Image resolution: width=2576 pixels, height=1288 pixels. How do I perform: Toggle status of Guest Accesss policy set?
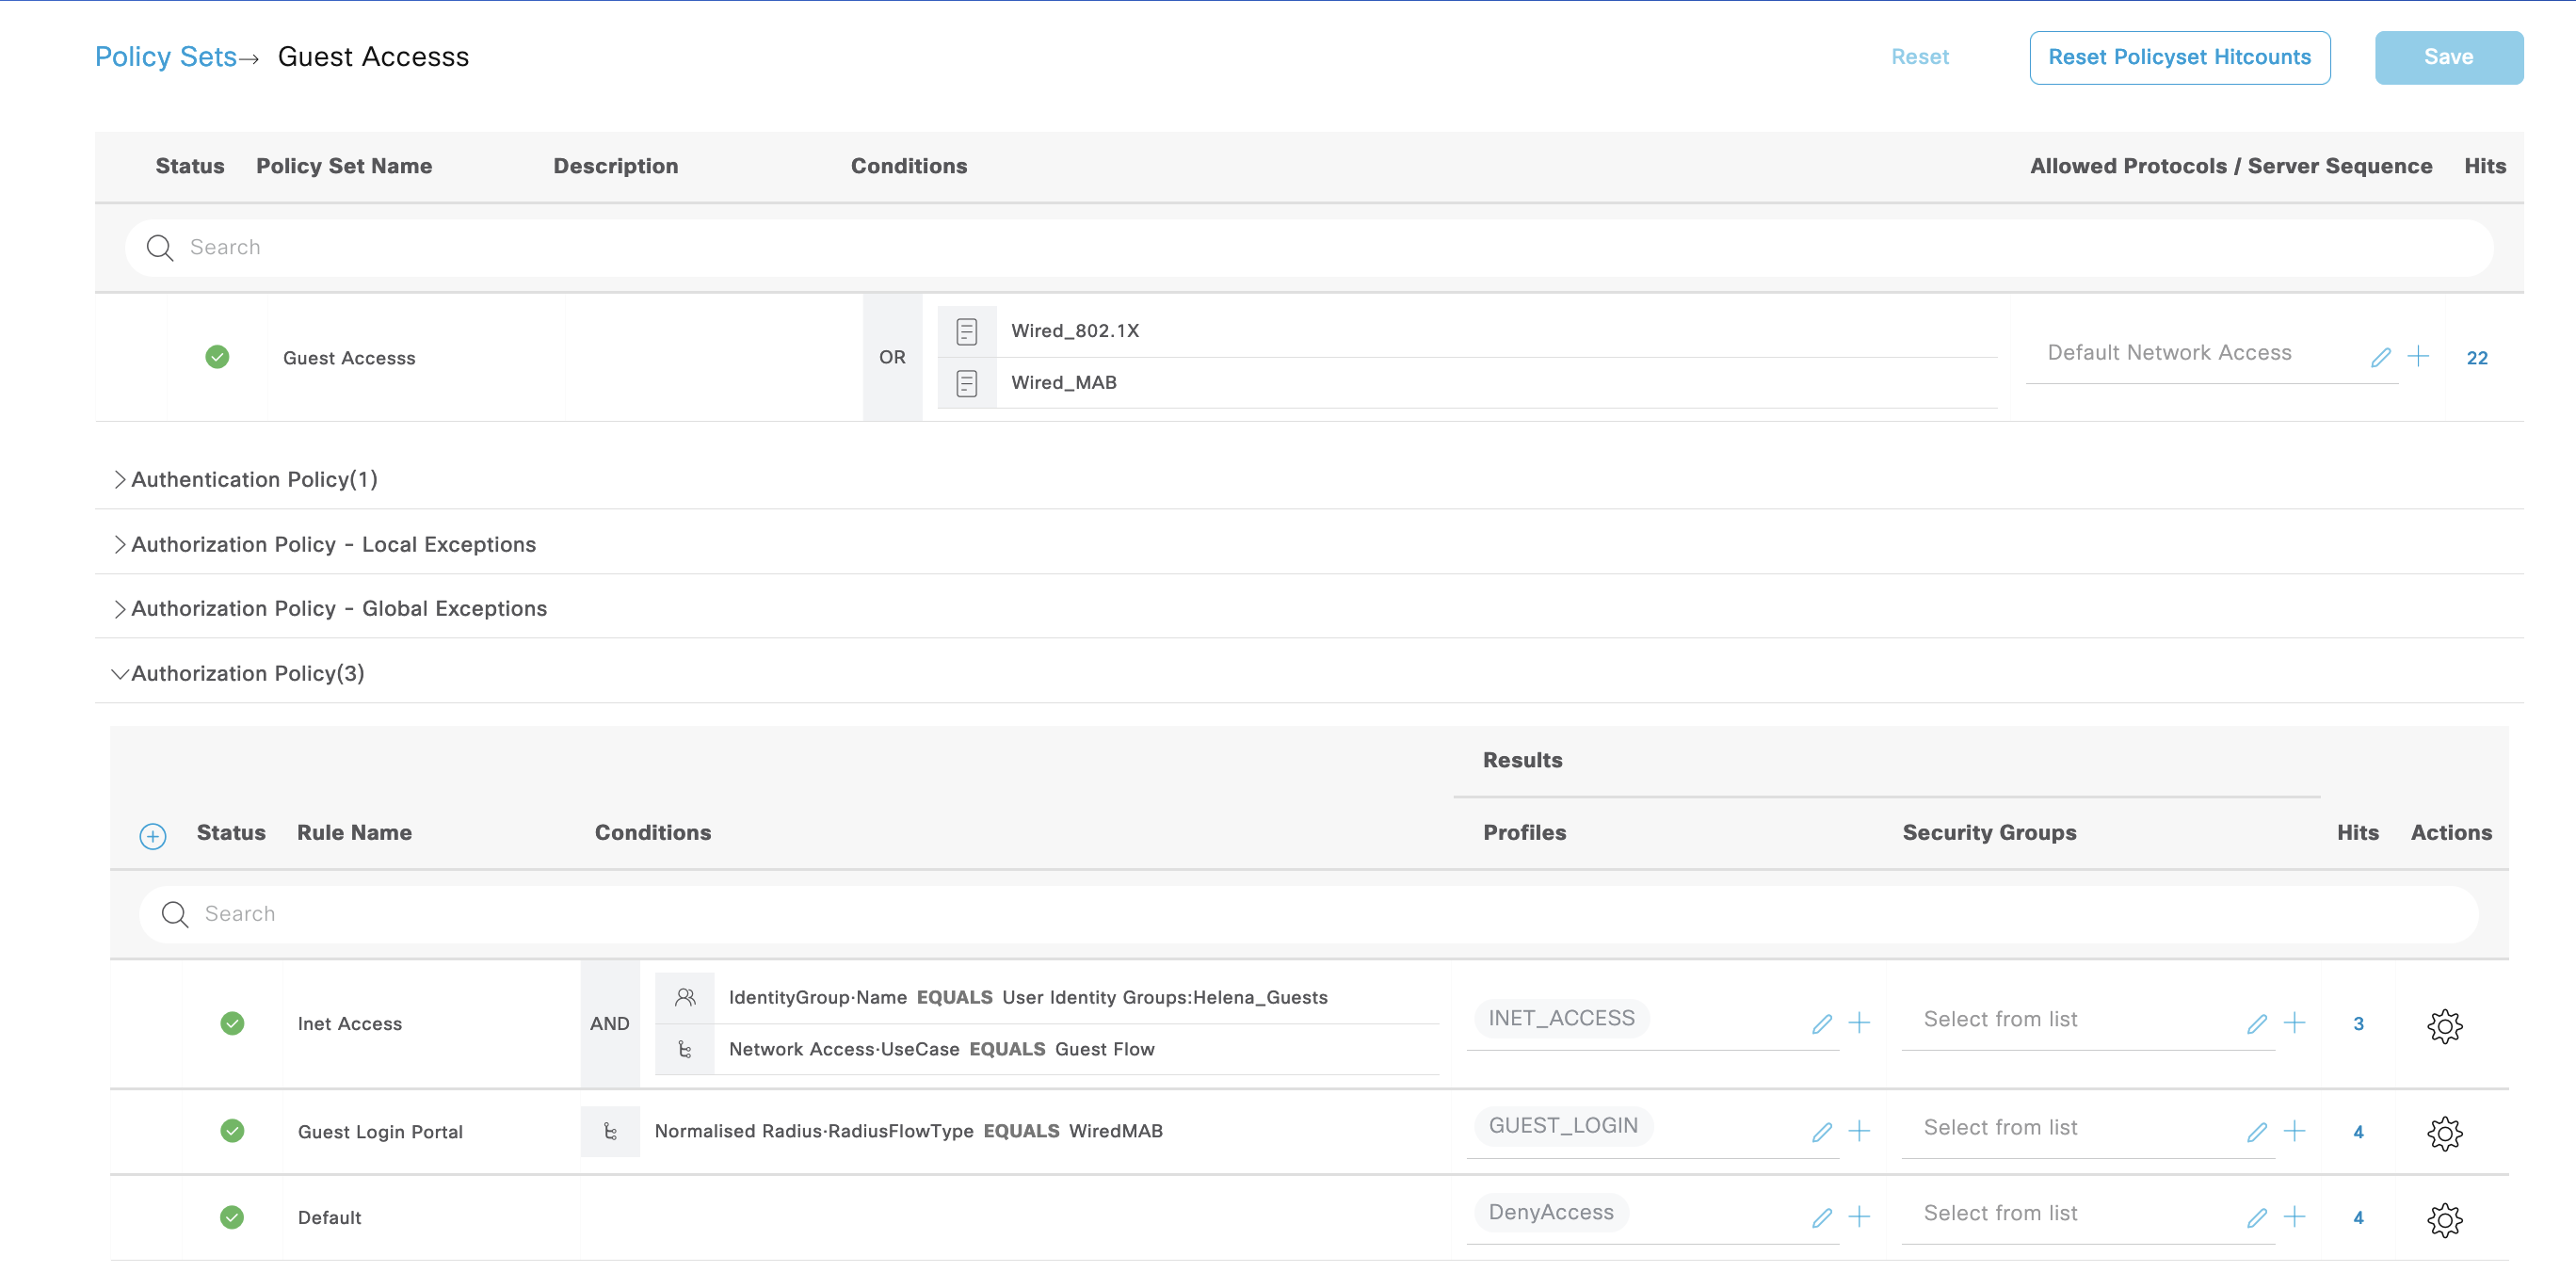pyautogui.click(x=217, y=357)
